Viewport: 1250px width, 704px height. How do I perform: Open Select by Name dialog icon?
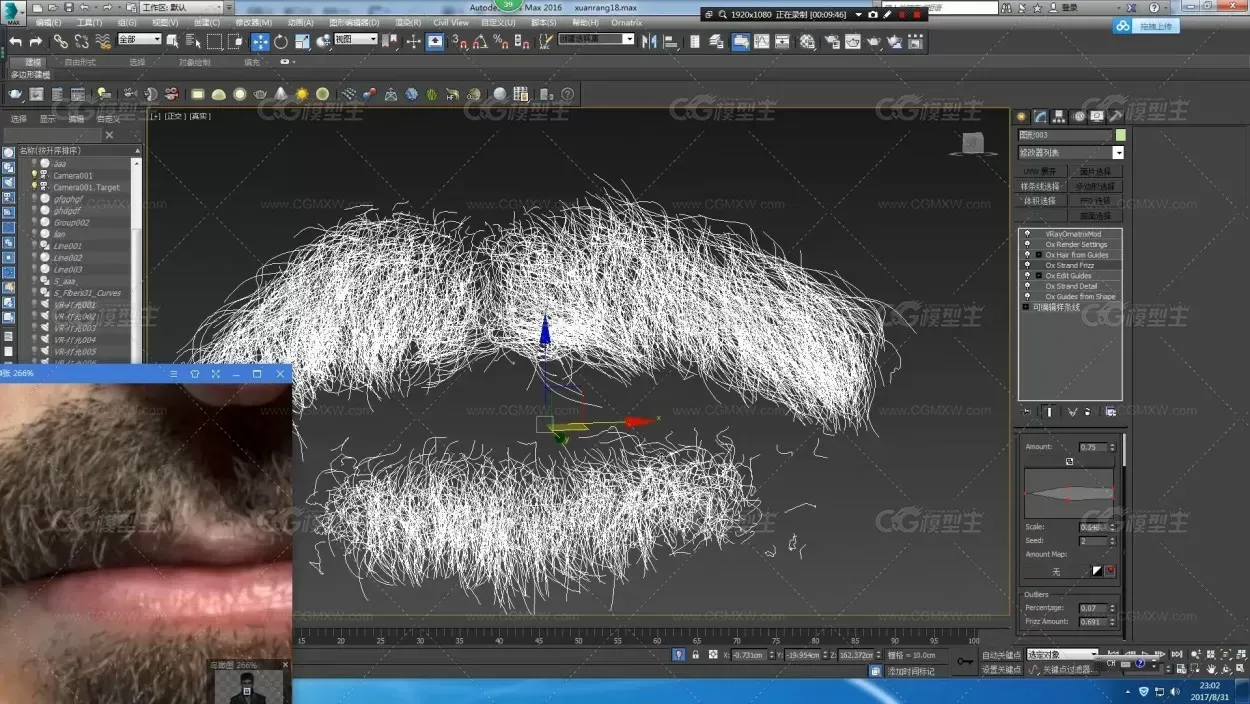point(193,41)
